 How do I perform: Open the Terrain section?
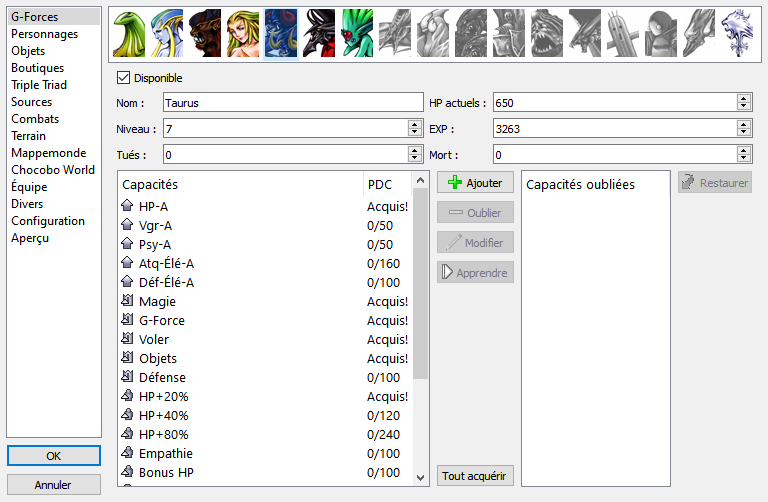coord(54,136)
